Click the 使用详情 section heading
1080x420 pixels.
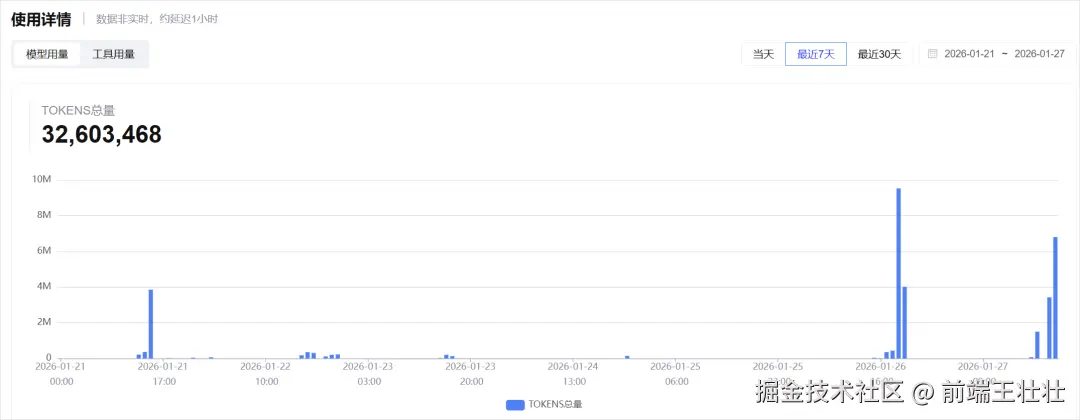41,19
